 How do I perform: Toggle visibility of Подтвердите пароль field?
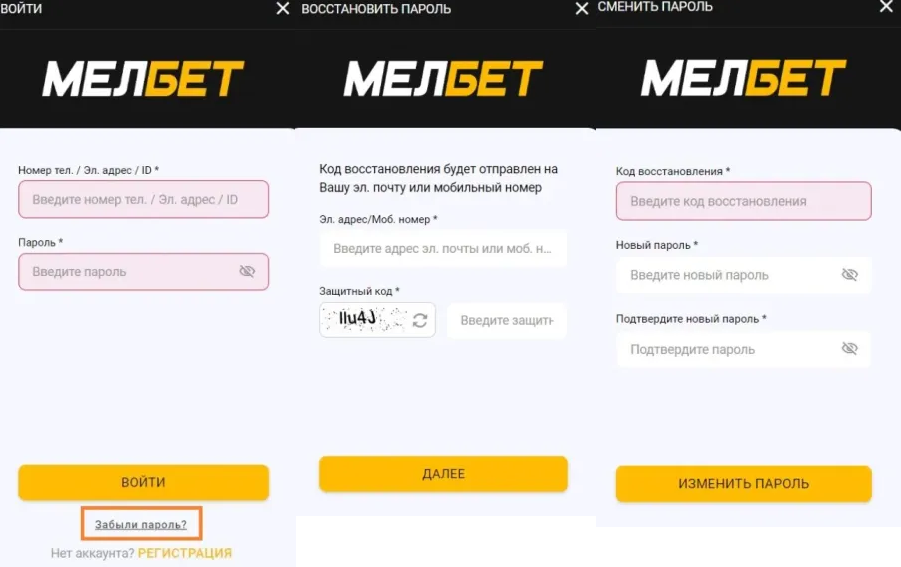[x=850, y=349]
